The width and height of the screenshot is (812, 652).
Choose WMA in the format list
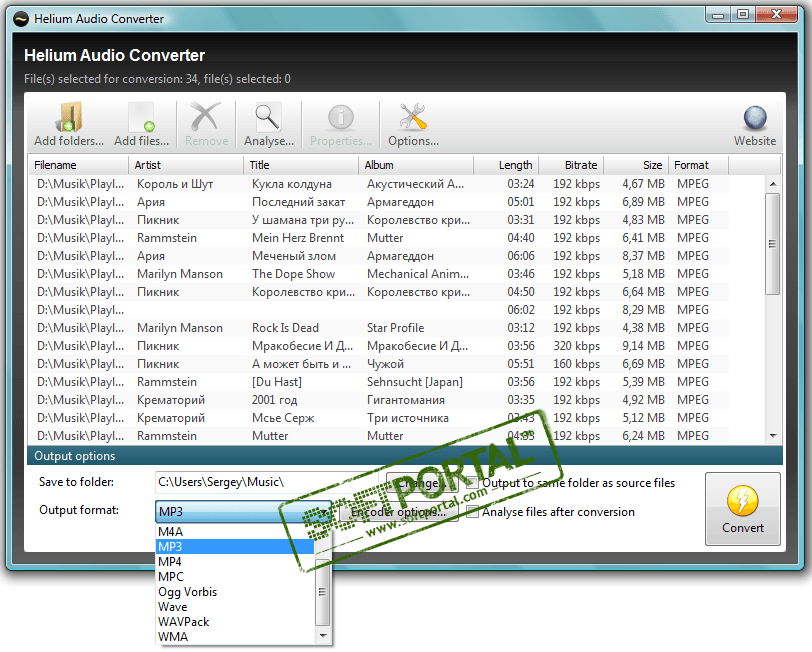235,637
